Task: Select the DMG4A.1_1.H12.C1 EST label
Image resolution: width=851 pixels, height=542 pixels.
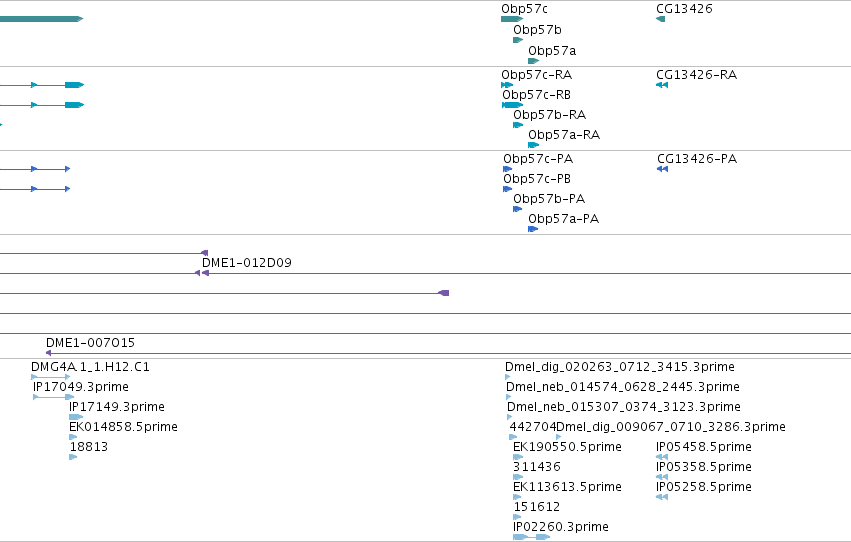Action: coord(90,367)
